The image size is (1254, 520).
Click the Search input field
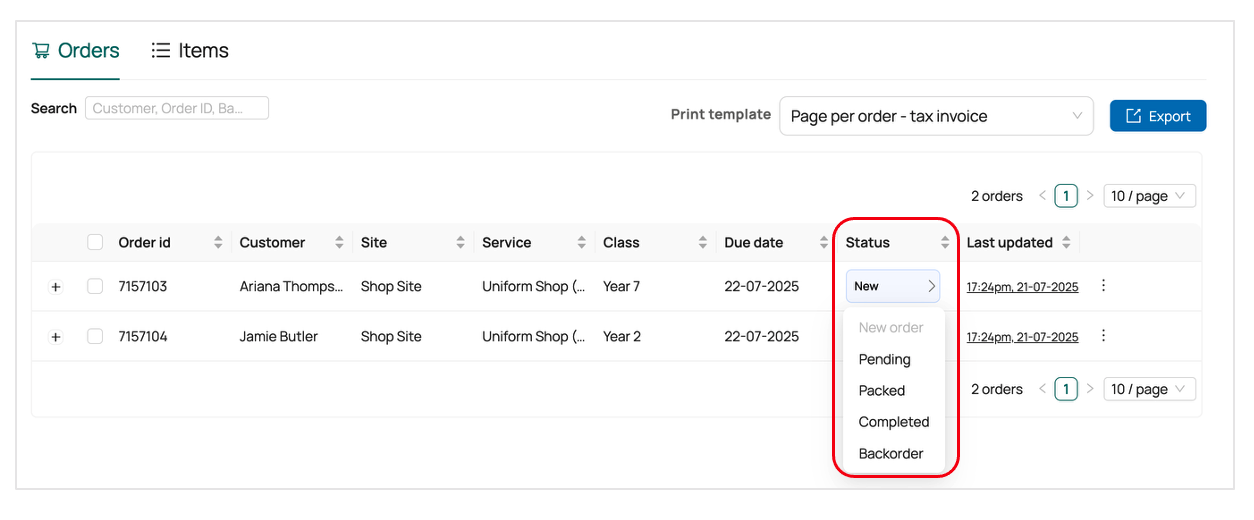(177, 108)
